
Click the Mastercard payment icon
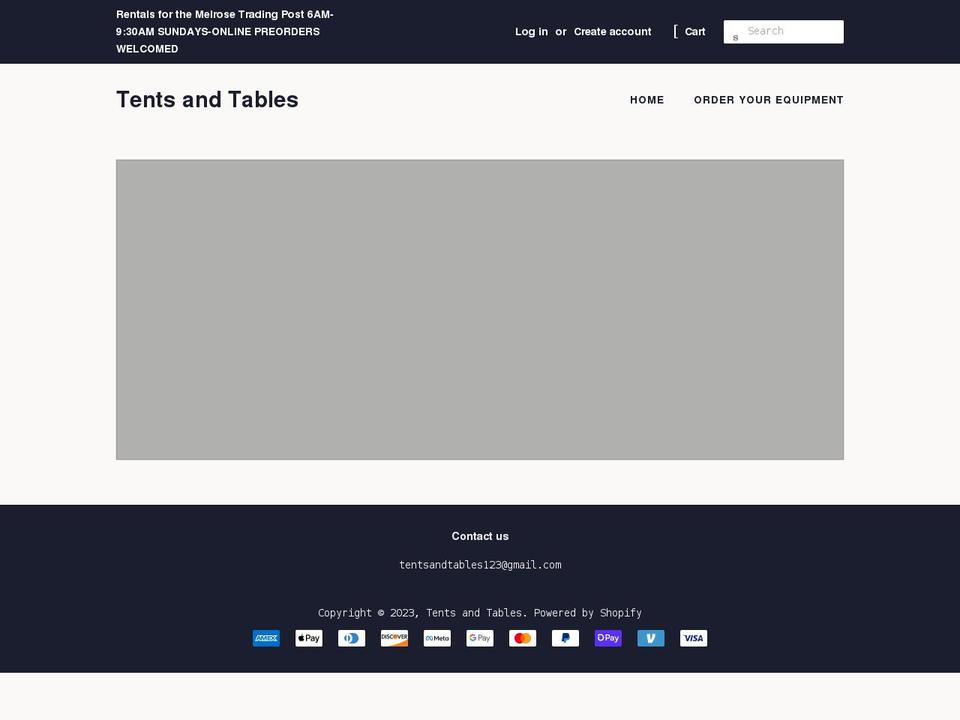(x=523, y=638)
